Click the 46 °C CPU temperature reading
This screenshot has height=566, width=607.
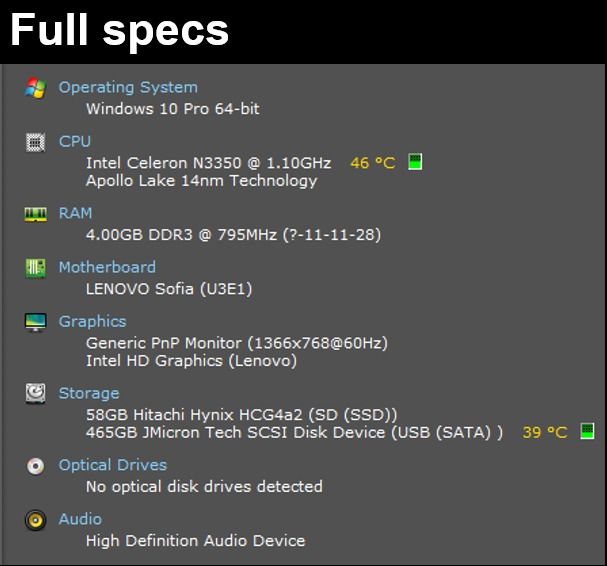pos(373,163)
